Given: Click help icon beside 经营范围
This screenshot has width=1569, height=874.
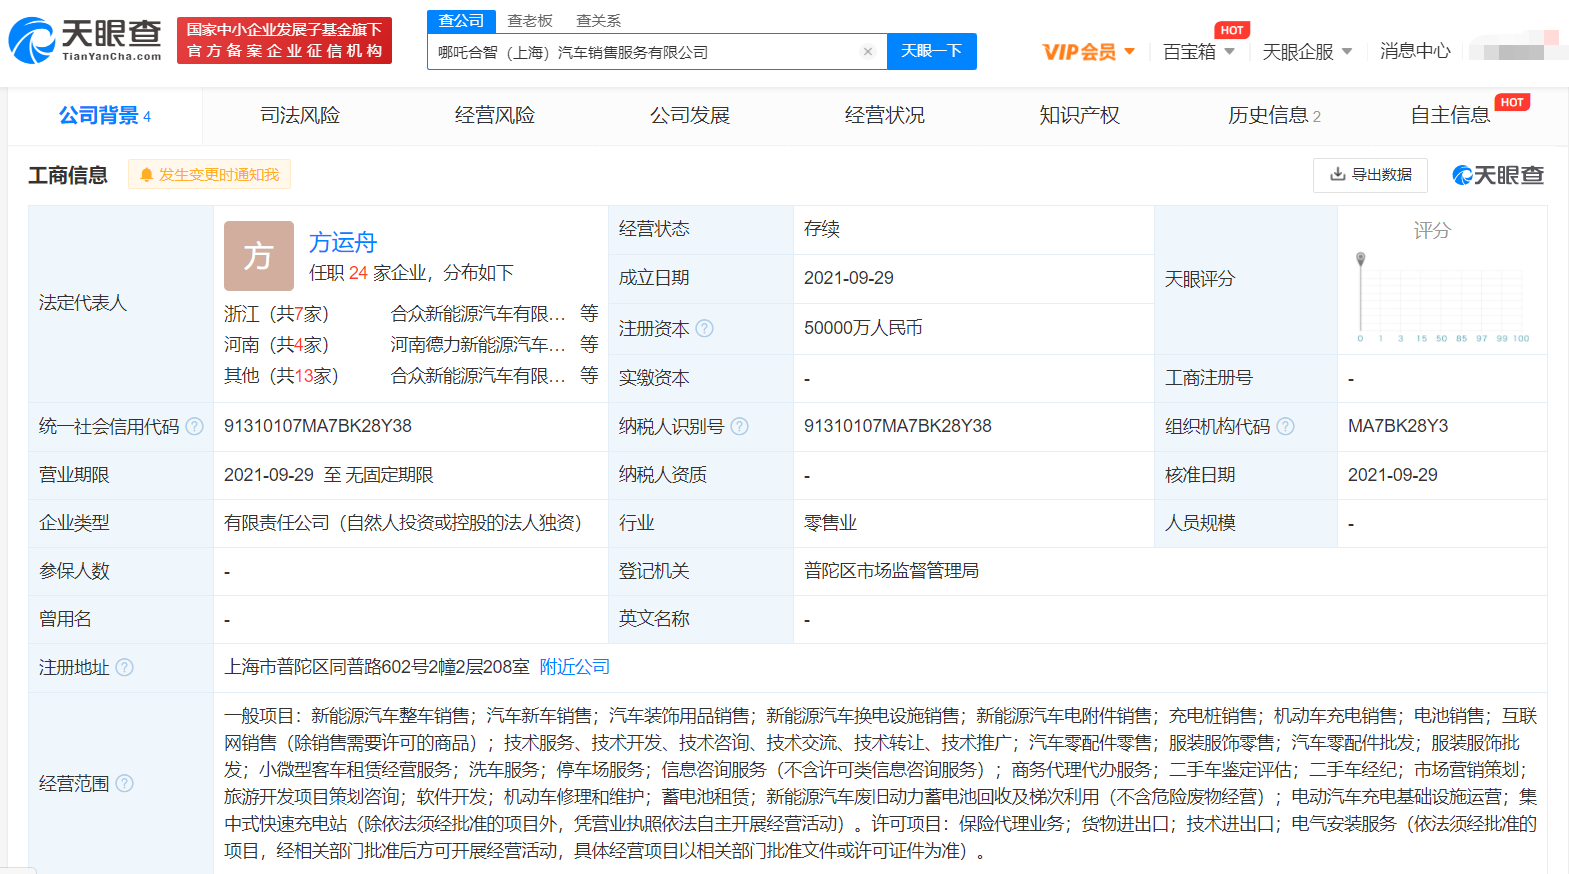Looking at the screenshot, I should coord(125,784).
